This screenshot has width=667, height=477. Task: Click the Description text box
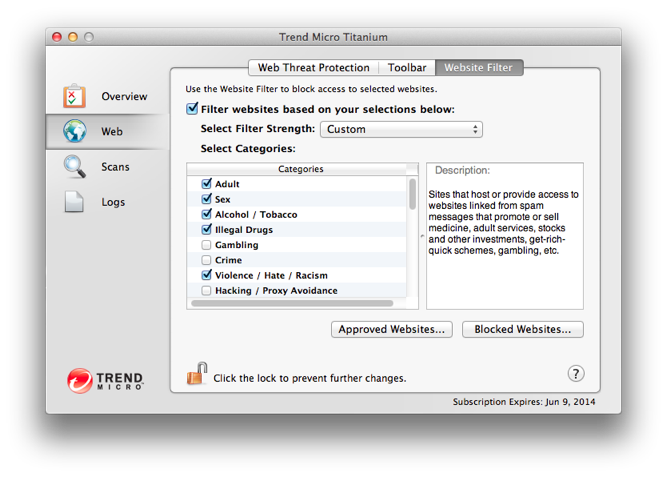[x=505, y=236]
